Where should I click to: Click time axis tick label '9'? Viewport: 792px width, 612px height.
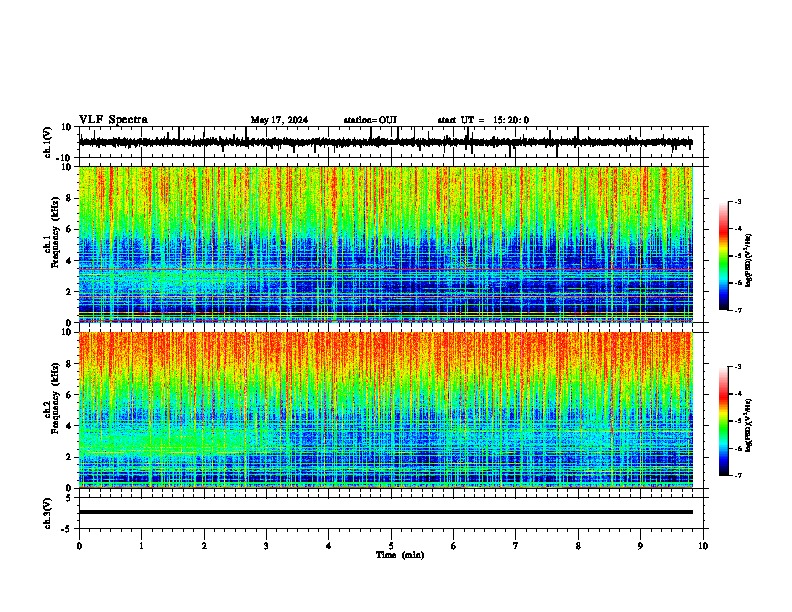(x=640, y=546)
